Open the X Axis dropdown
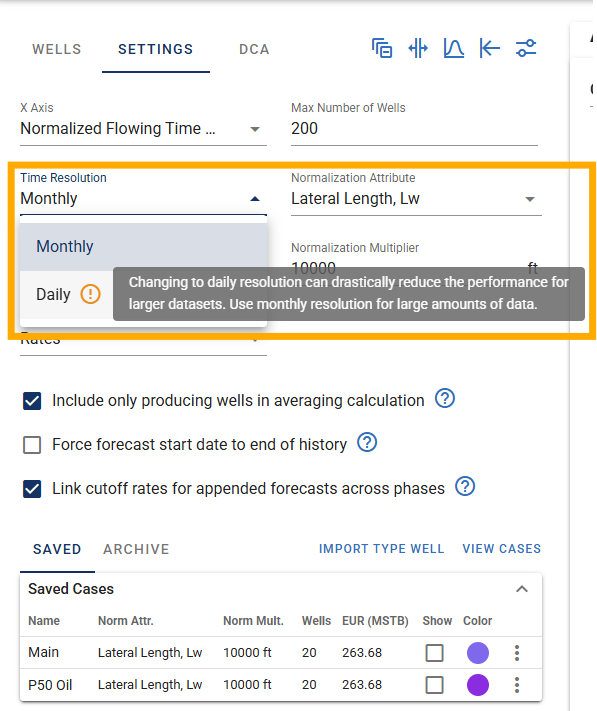Viewport: 597px width, 711px height. click(x=143, y=129)
